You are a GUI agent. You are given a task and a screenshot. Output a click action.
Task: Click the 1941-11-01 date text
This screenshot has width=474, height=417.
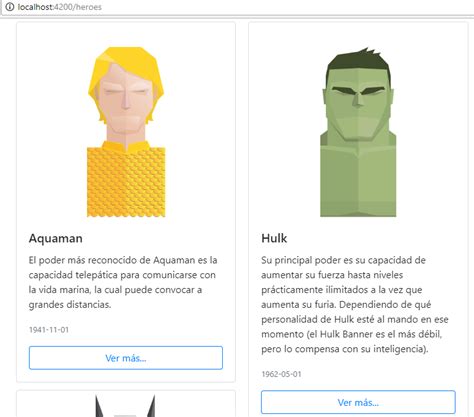tap(49, 330)
